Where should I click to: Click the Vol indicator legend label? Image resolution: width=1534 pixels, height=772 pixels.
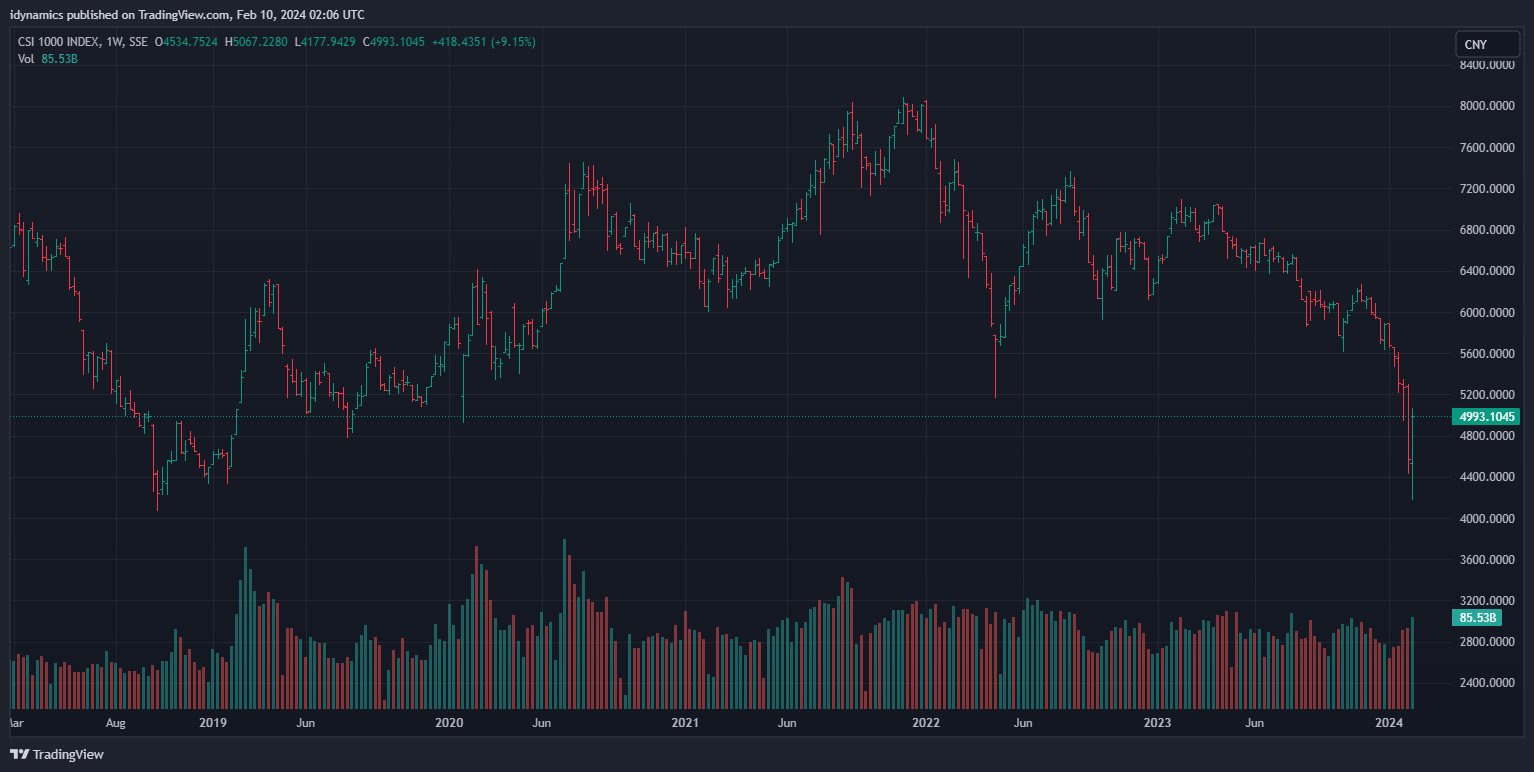click(x=26, y=59)
